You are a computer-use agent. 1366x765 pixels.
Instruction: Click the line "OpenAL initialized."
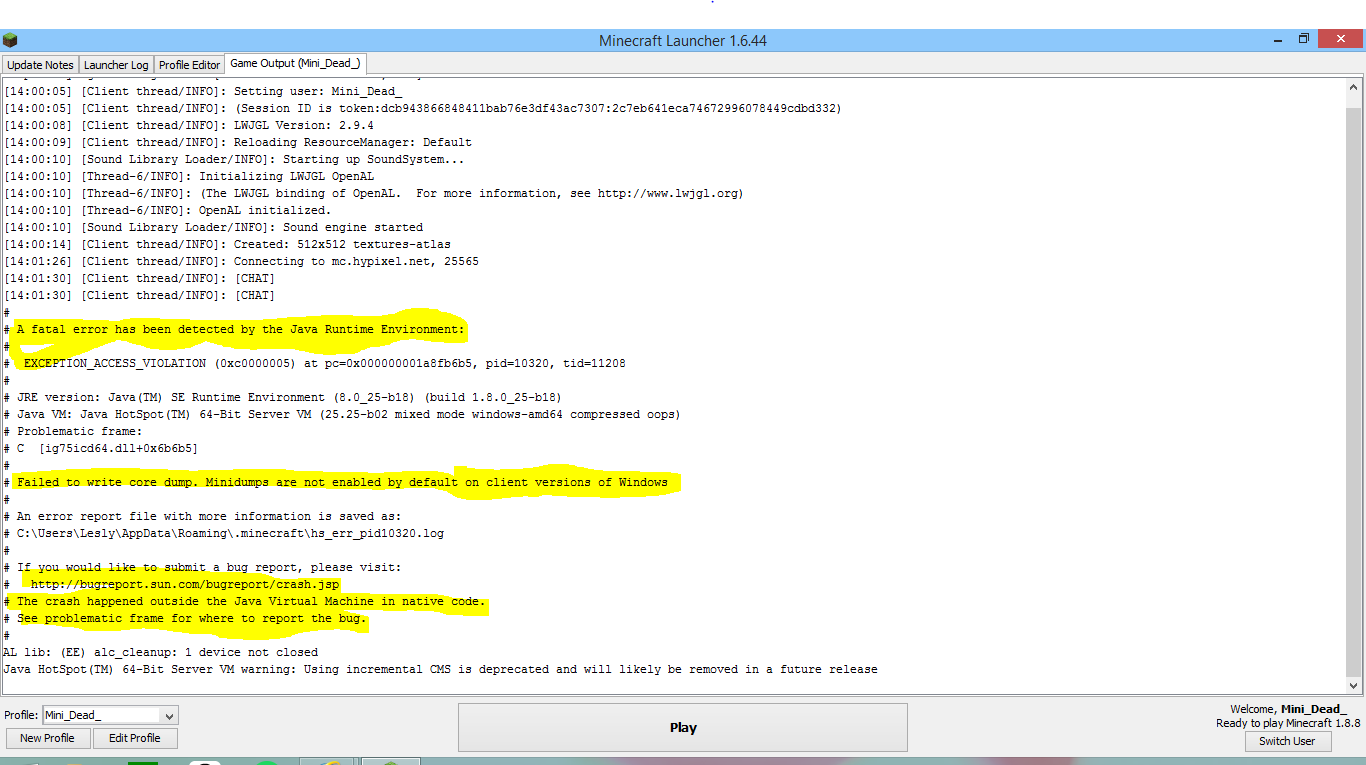(168, 210)
